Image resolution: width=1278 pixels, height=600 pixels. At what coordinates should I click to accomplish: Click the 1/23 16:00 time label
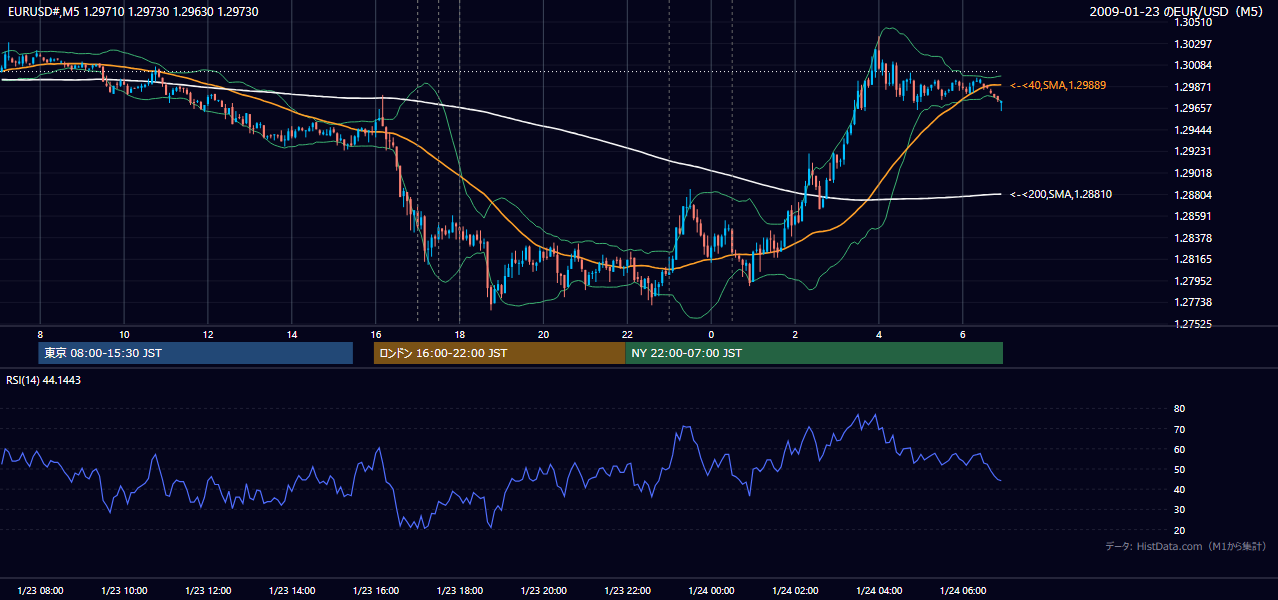click(x=376, y=591)
